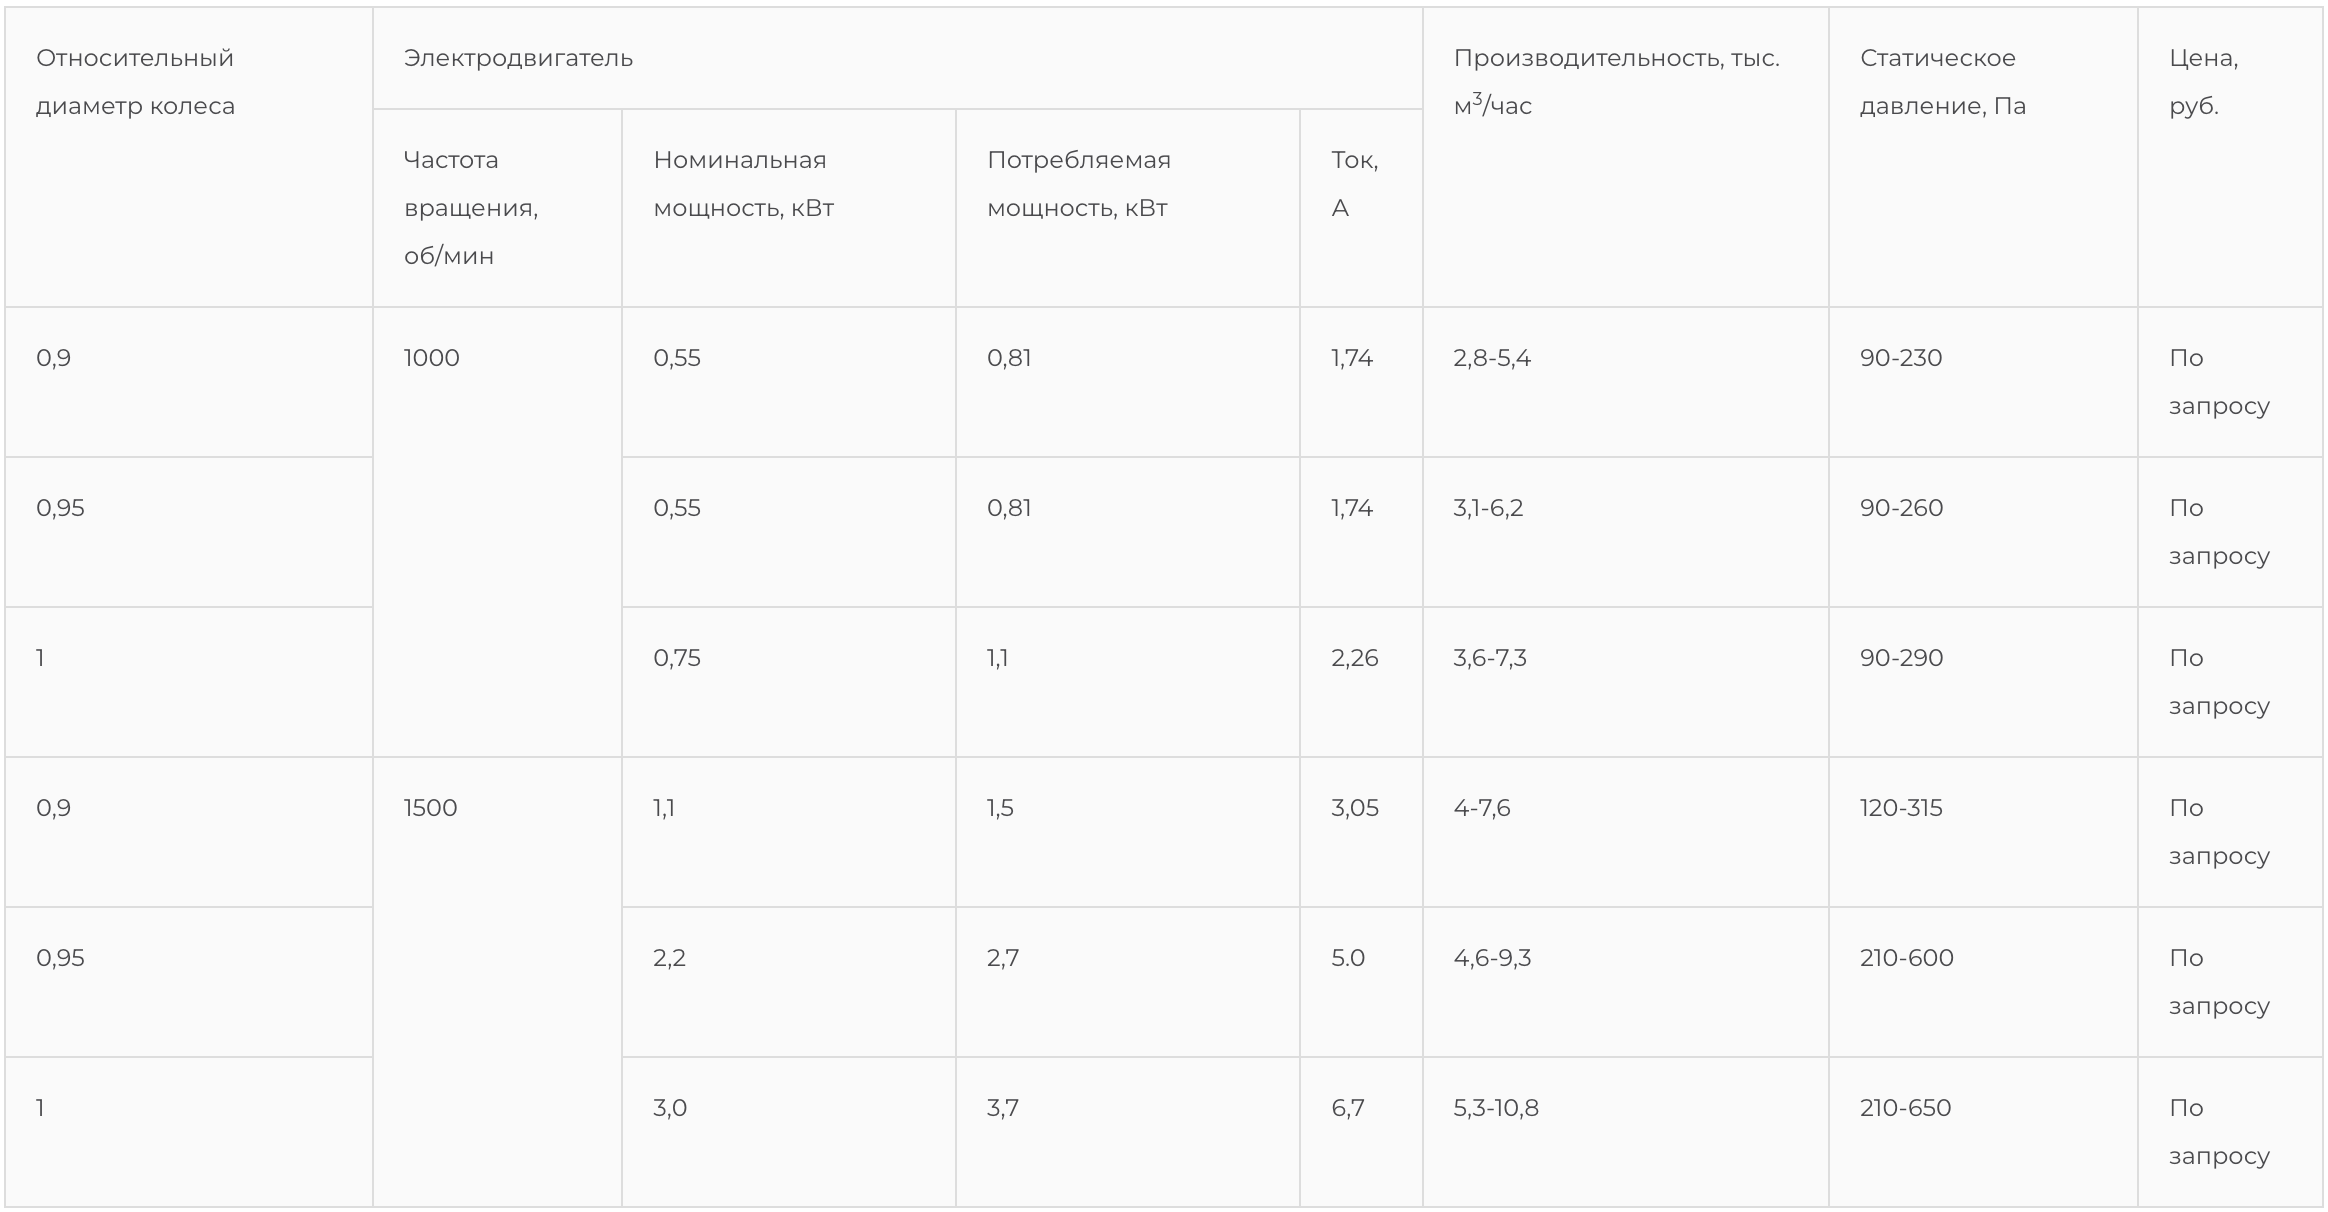Select the 210-650 static pressure cell
Screen dimensions: 2328x1212
tap(1905, 1108)
